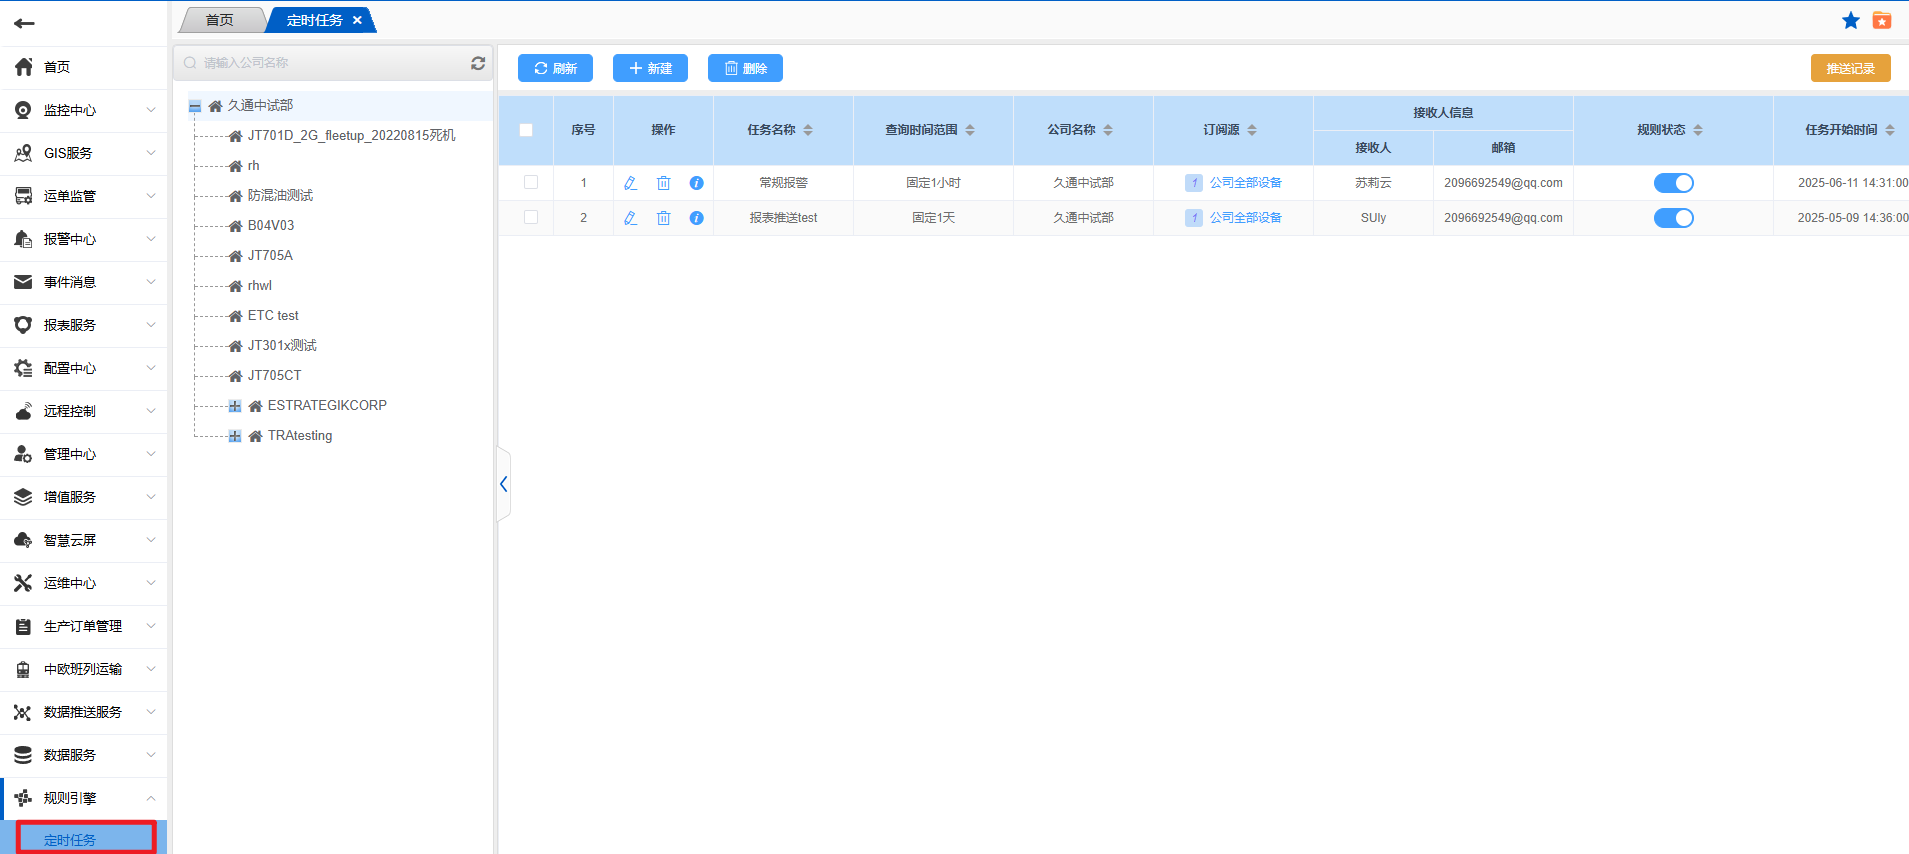Screen dimensions: 1909x854
Task: Expand the 报表服务 sidebar menu
Action: tap(84, 325)
